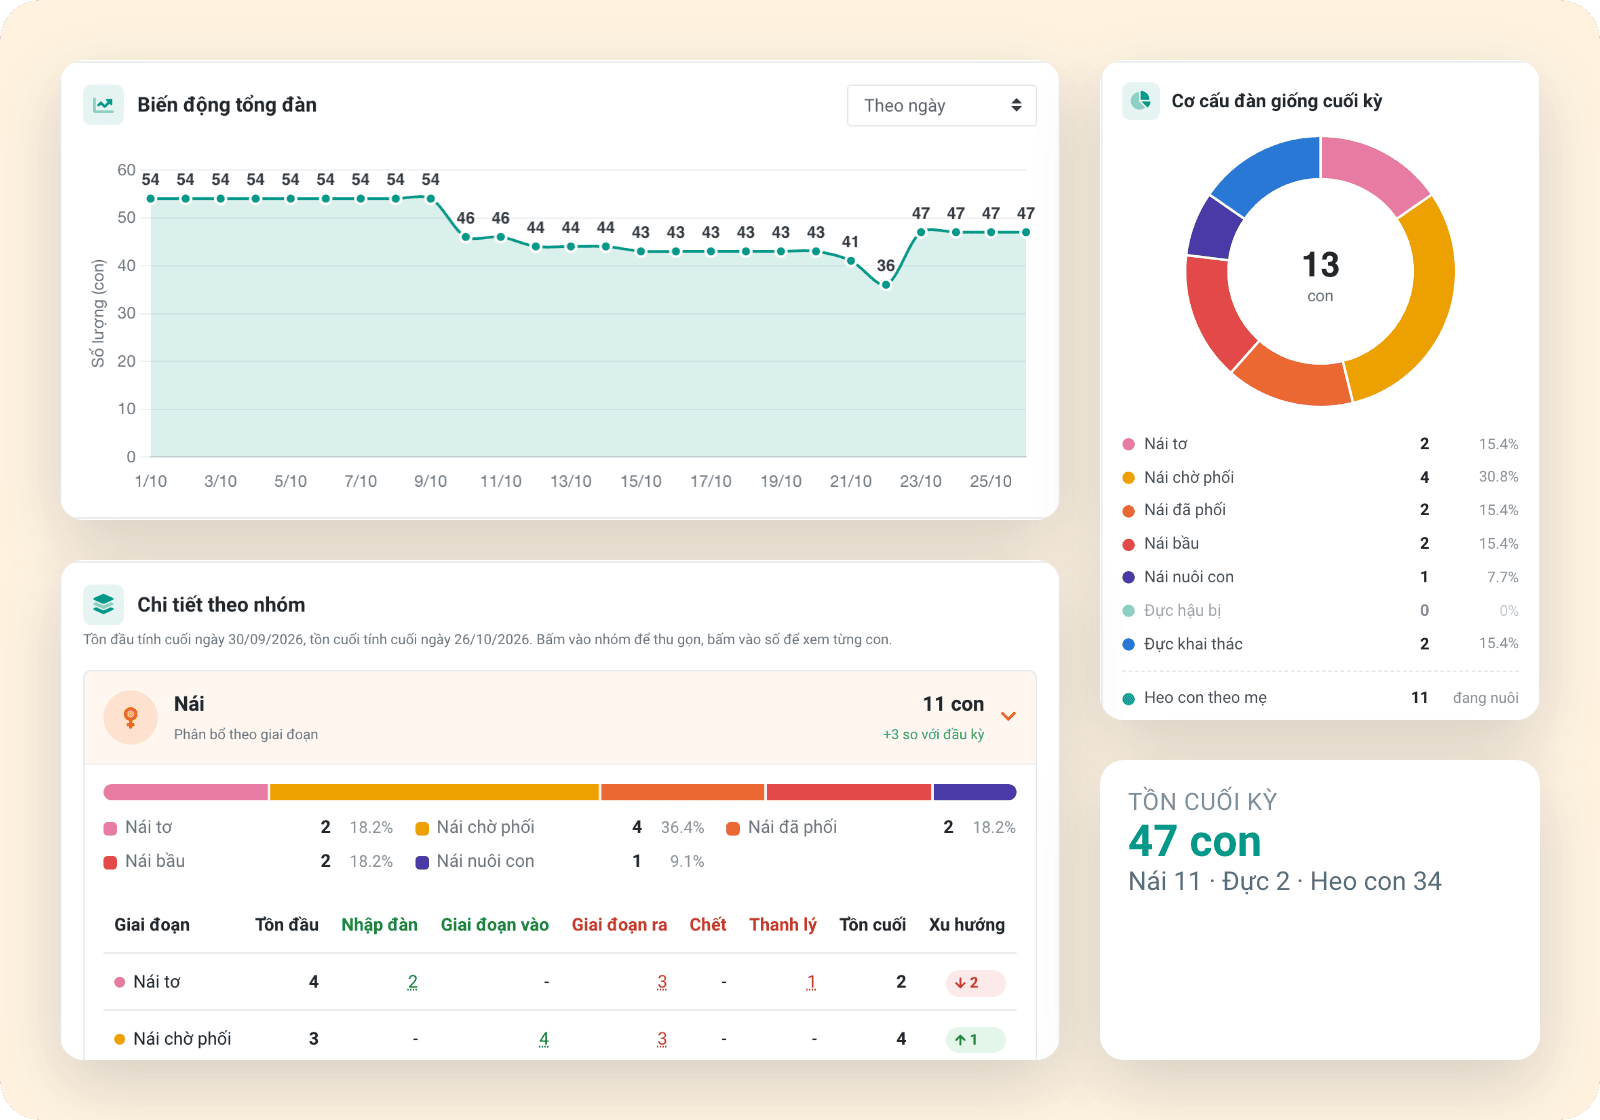Viewport: 1600px width, 1120px height.
Task: Toggle Nái nuôi con in the donut legend
Action: pos(1320,577)
